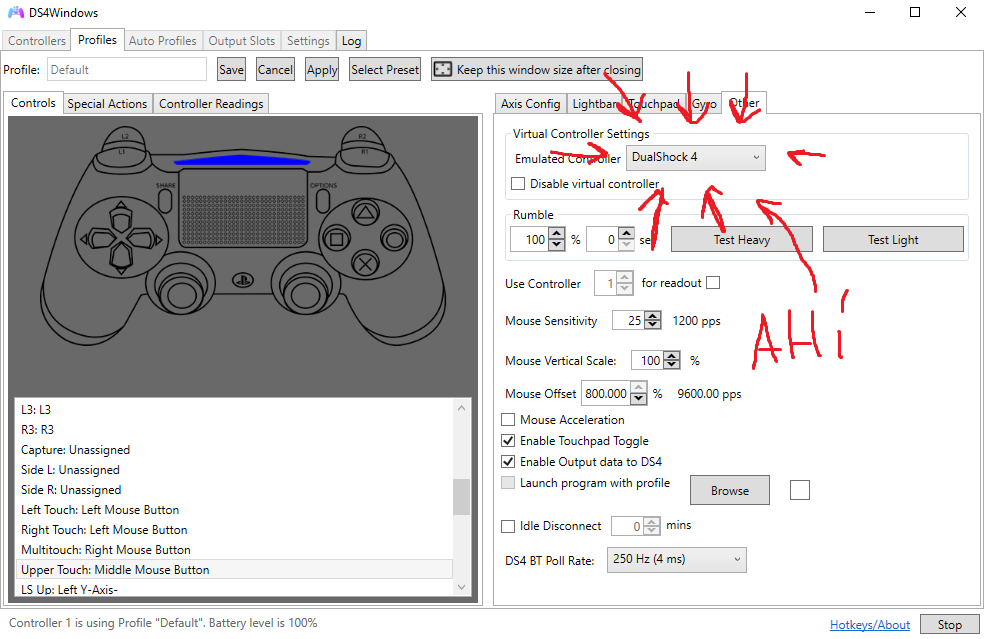Click the D-pad up on controller image
984x639 pixels.
[x=121, y=217]
